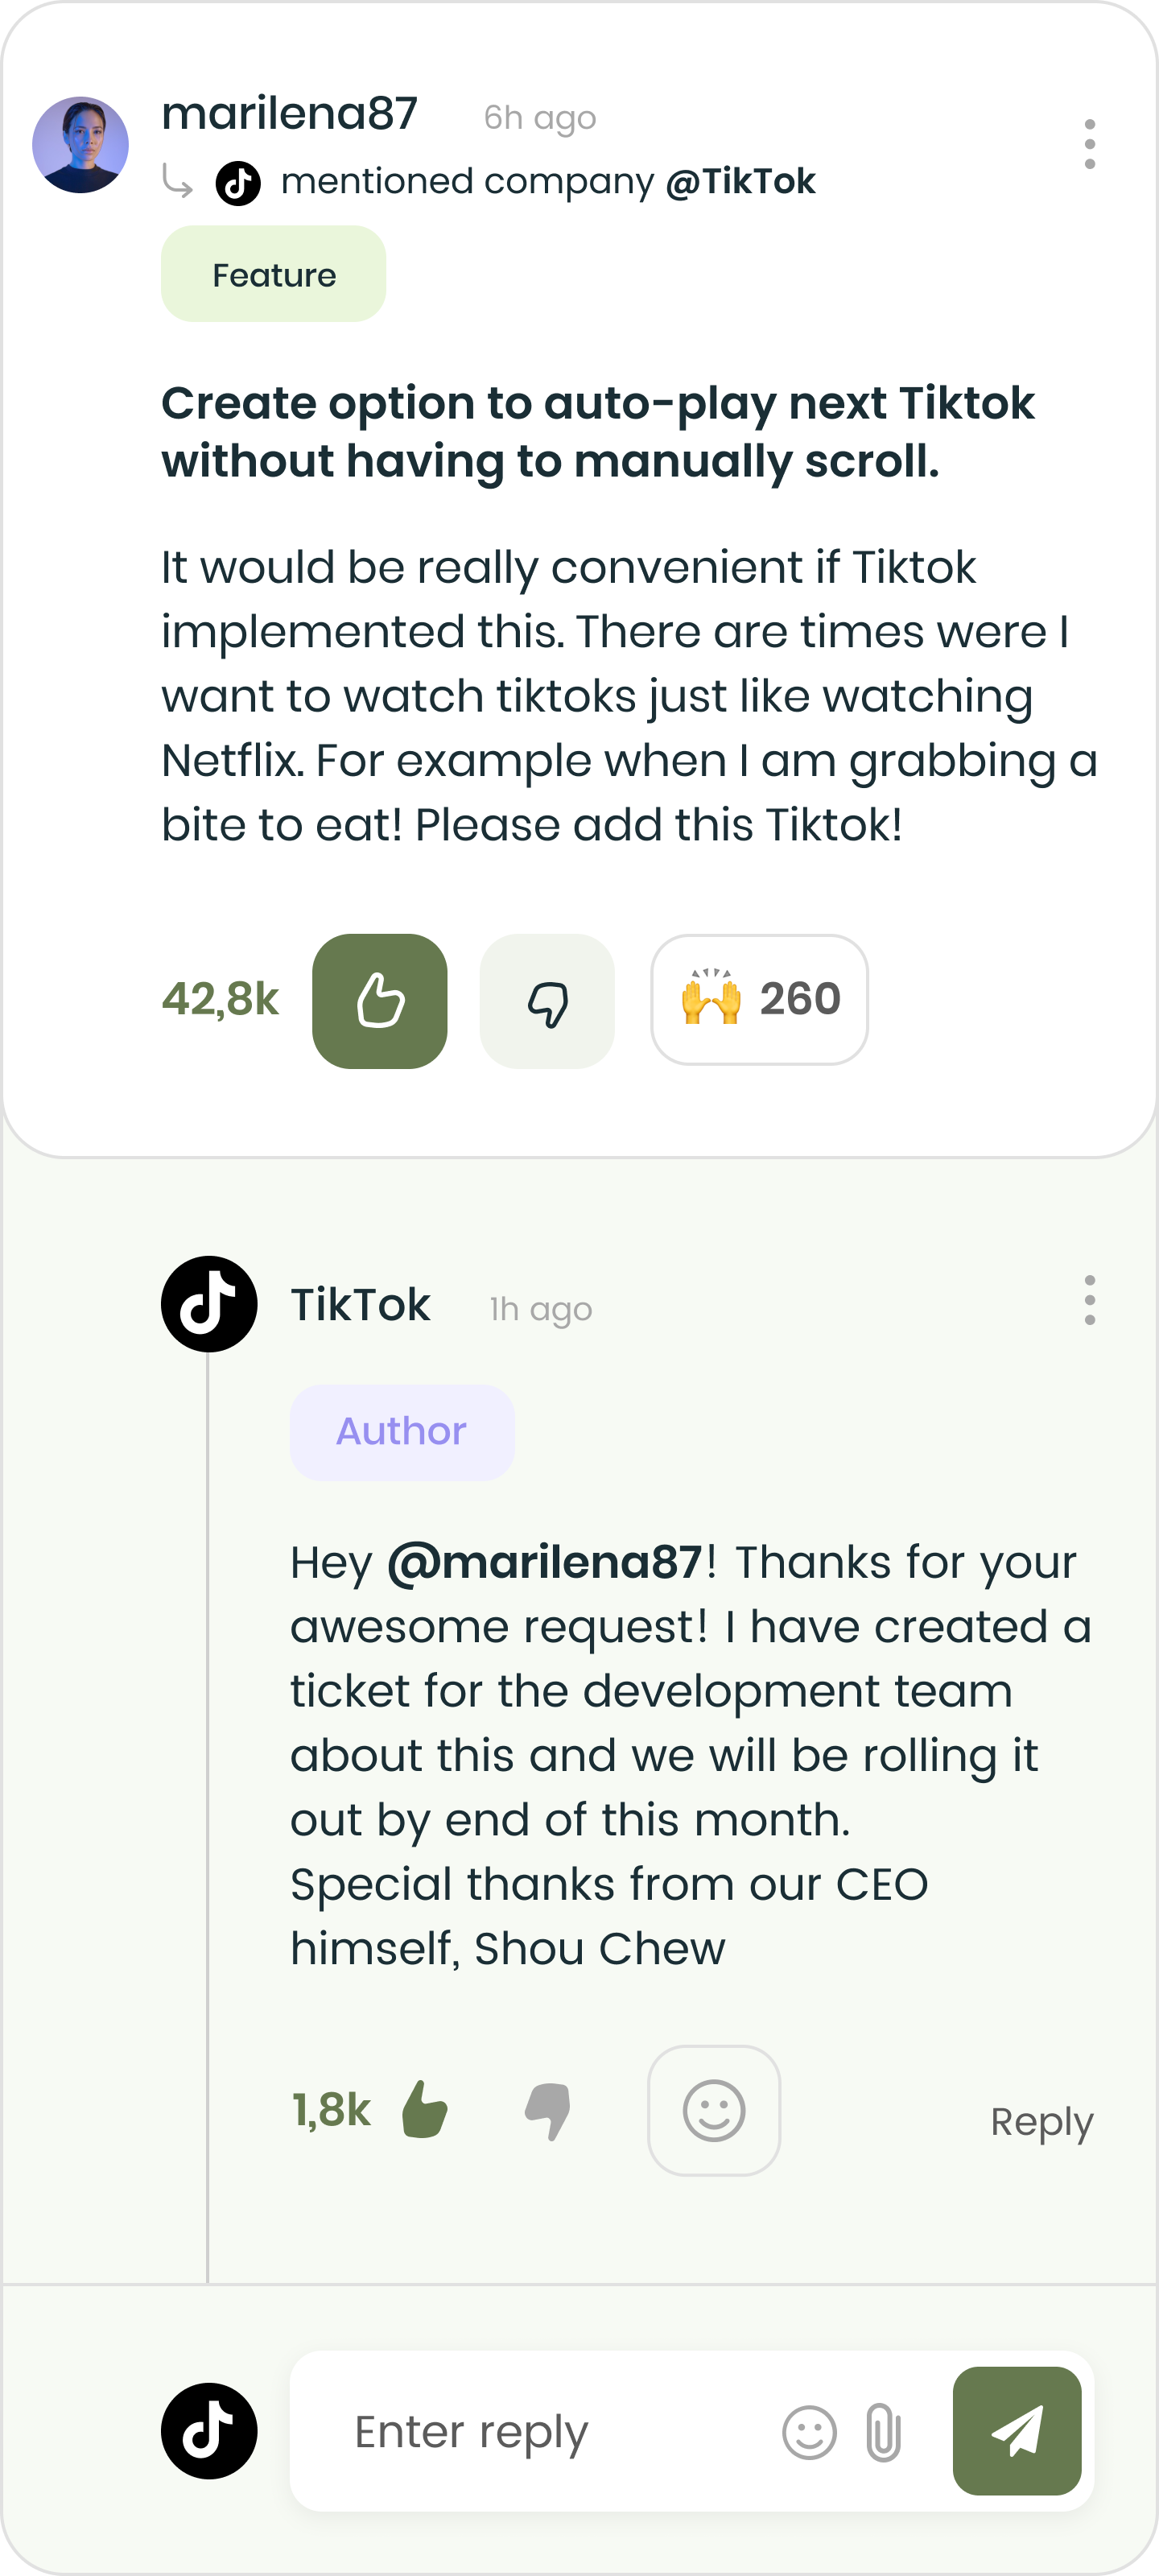The width and height of the screenshot is (1159, 2576).
Task: Click the raised hands reaction with 260
Action: [759, 1000]
